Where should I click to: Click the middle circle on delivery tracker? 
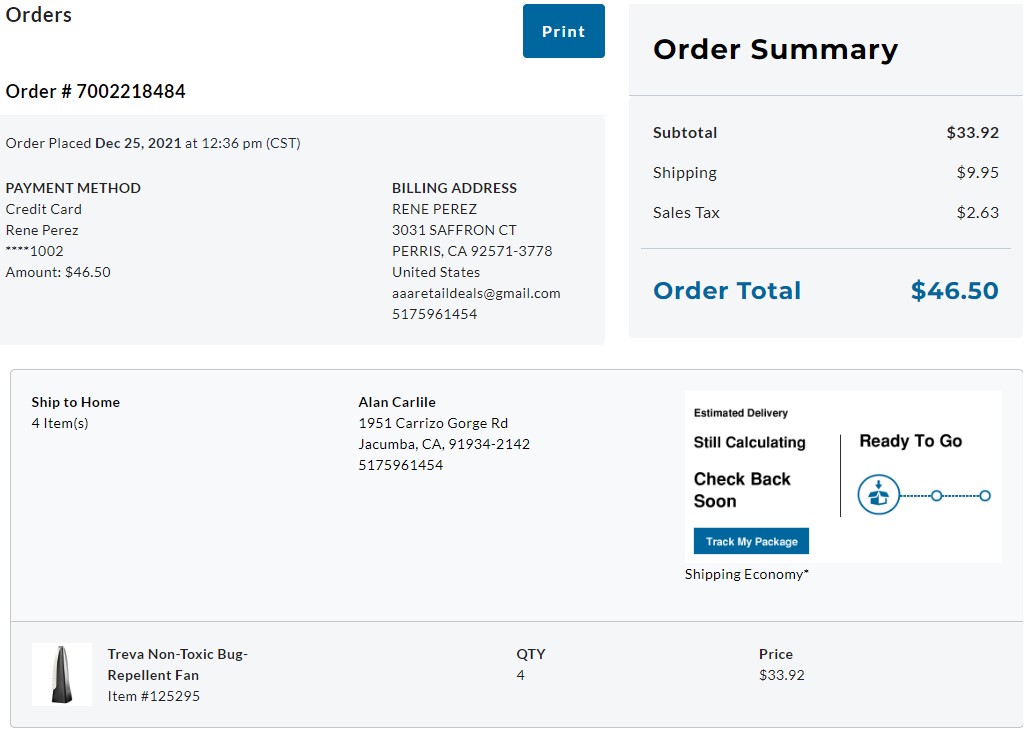(x=937, y=496)
